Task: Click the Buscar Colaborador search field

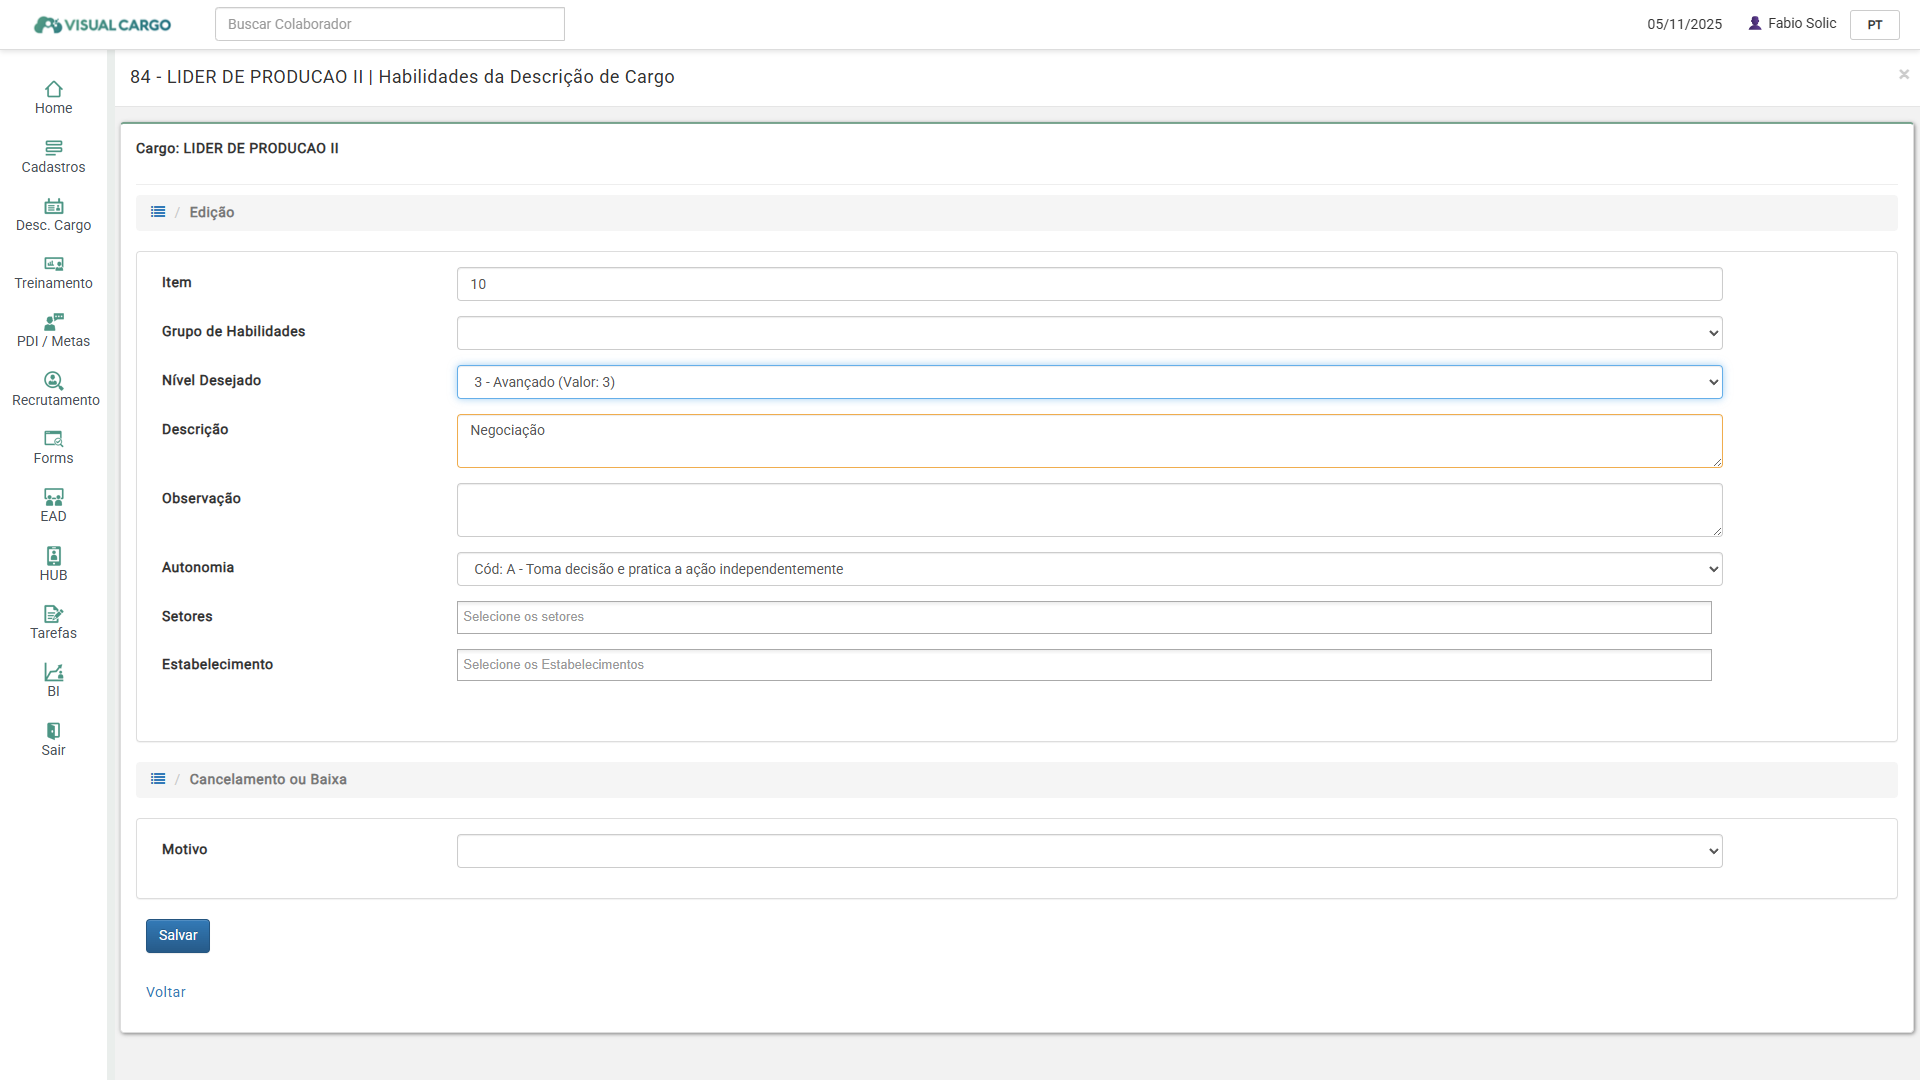Action: [x=390, y=24]
